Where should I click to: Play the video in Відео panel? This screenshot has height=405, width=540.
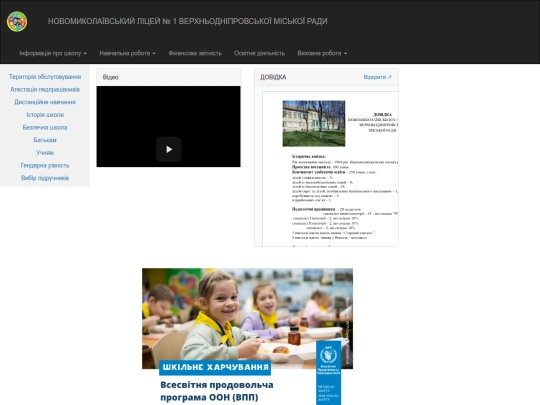169,149
